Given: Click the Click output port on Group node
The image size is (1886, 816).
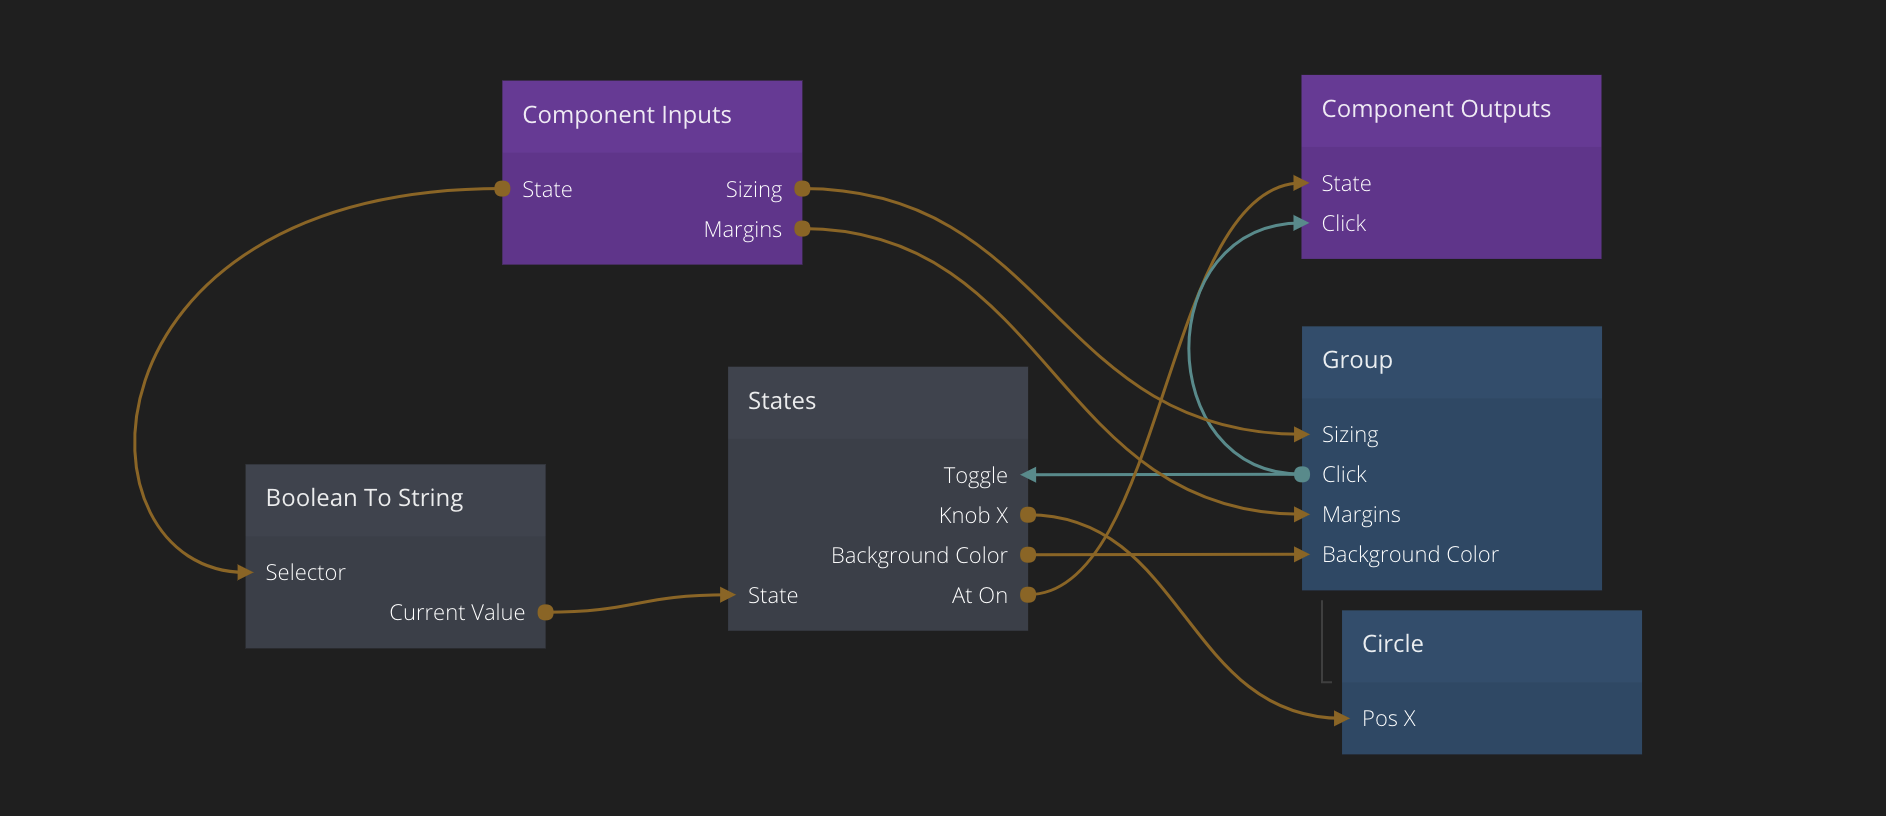Looking at the screenshot, I should pyautogui.click(x=1302, y=474).
